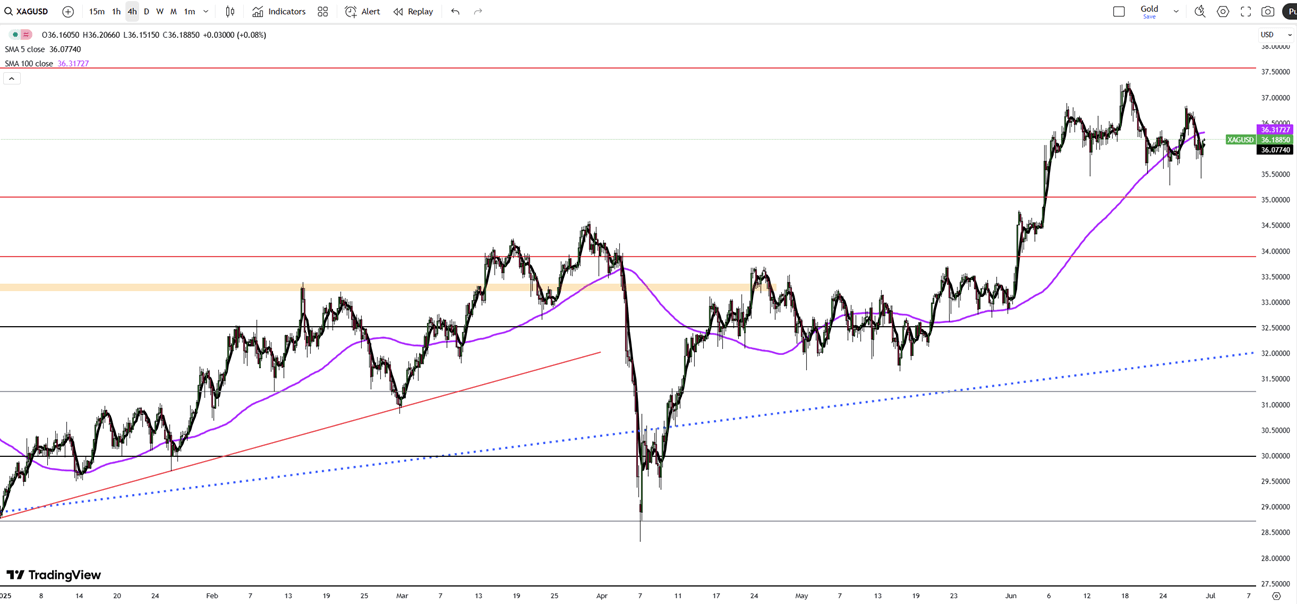Click the redo arrow icon
The width and height of the screenshot is (1297, 604).
(478, 12)
